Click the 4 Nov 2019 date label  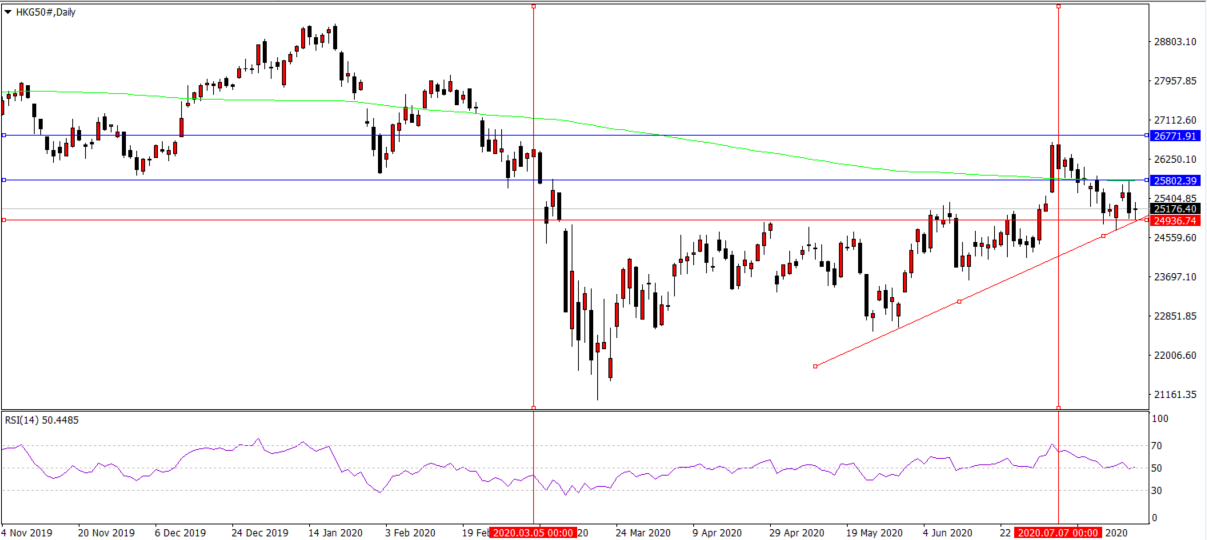click(29, 533)
